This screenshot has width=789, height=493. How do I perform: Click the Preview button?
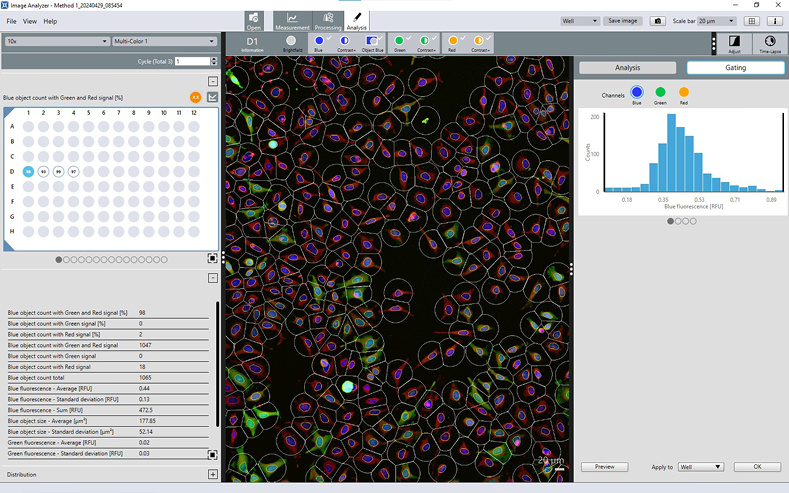pyautogui.click(x=604, y=467)
